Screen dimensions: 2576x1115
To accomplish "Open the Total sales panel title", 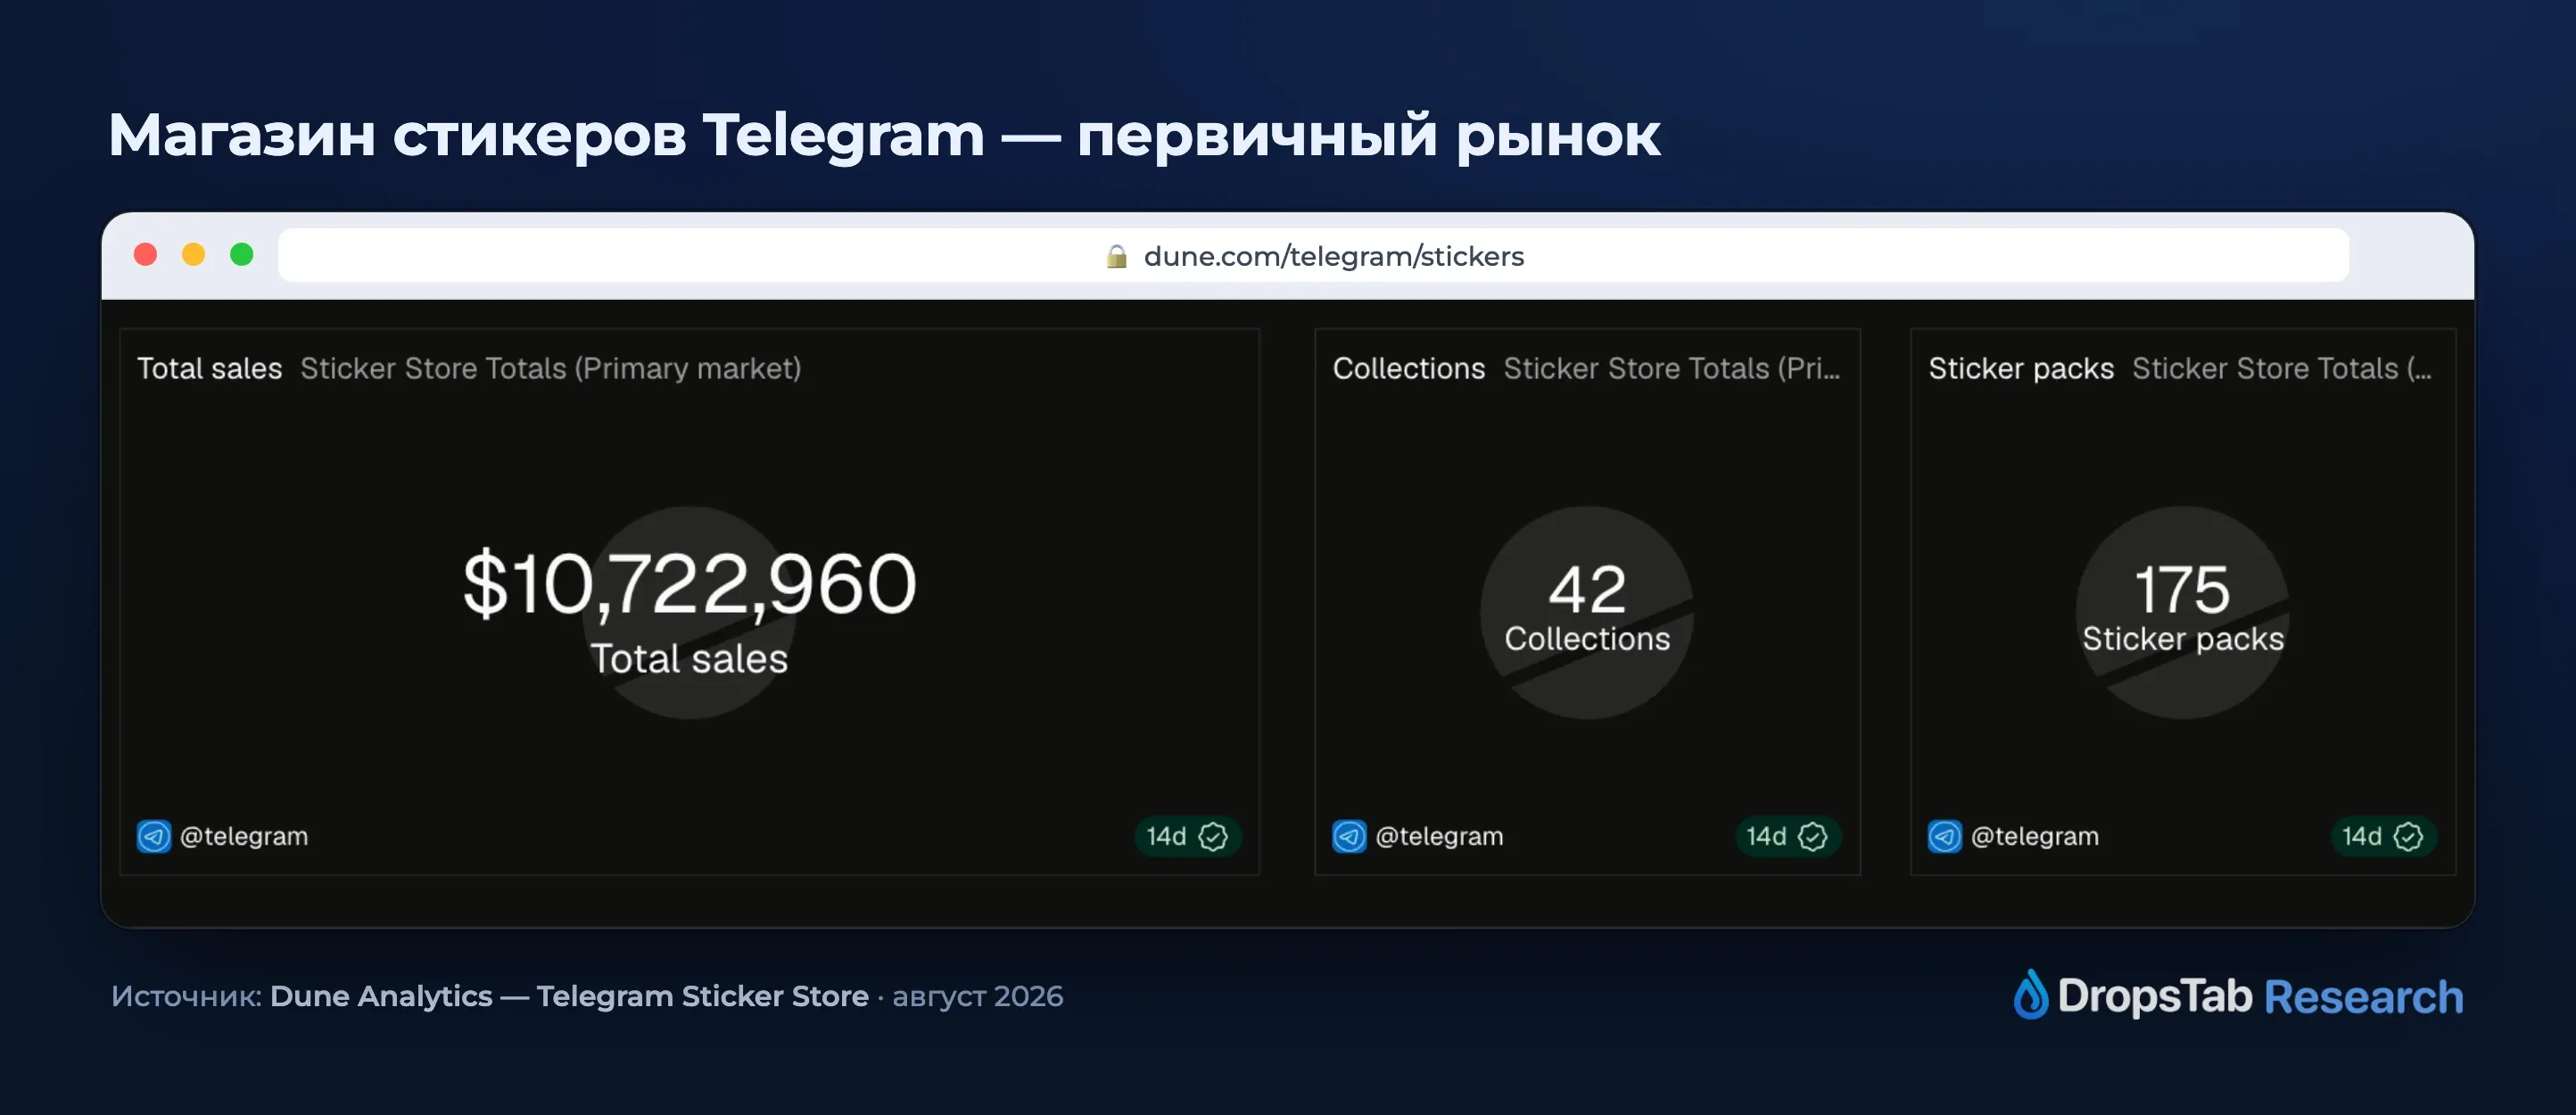I will (209, 368).
